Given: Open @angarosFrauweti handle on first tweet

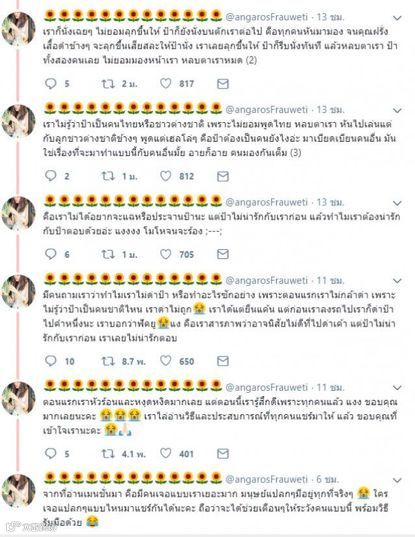Looking at the screenshot, I should coord(266,16).
